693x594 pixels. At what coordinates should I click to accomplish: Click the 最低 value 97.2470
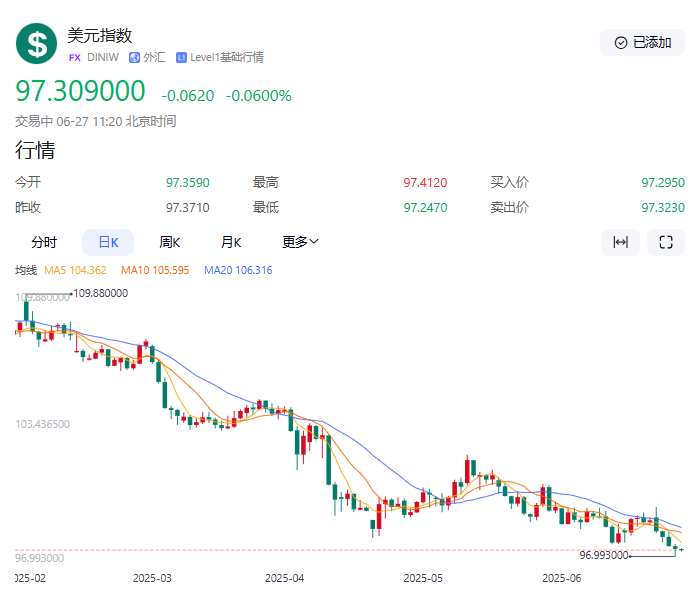[425, 208]
